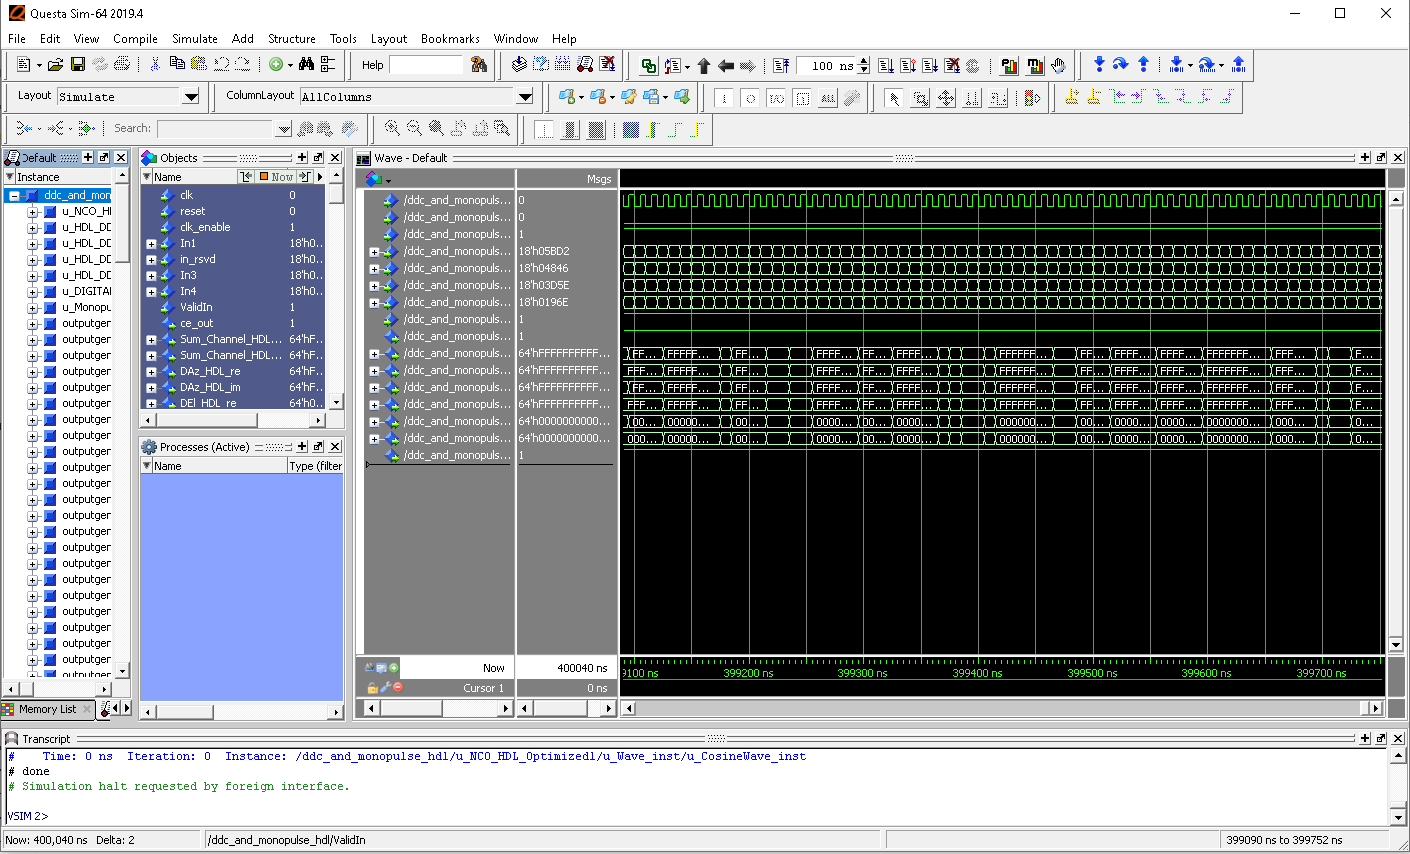
Task: Toggle the Wave window dock/undock button
Action: (1381, 158)
